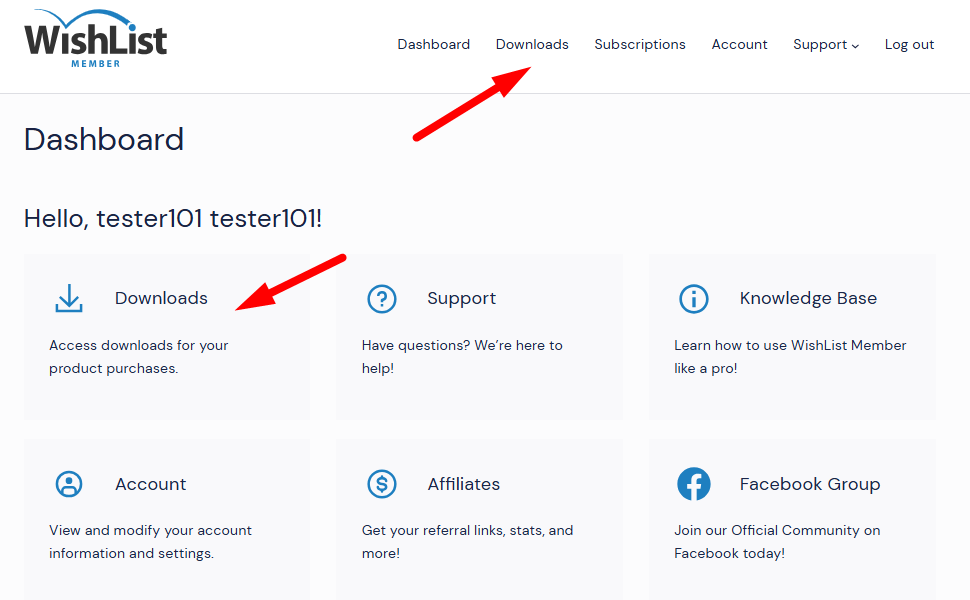Click the download arrow icon on Downloads card
This screenshot has width=970, height=600.
[69, 298]
